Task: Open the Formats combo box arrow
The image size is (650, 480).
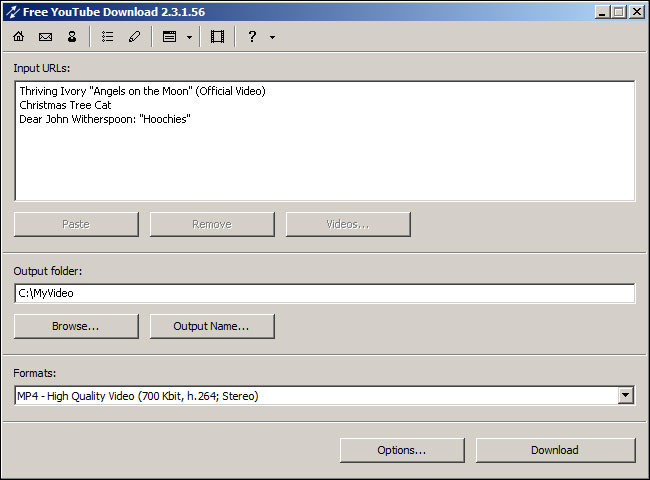Action: pos(626,396)
